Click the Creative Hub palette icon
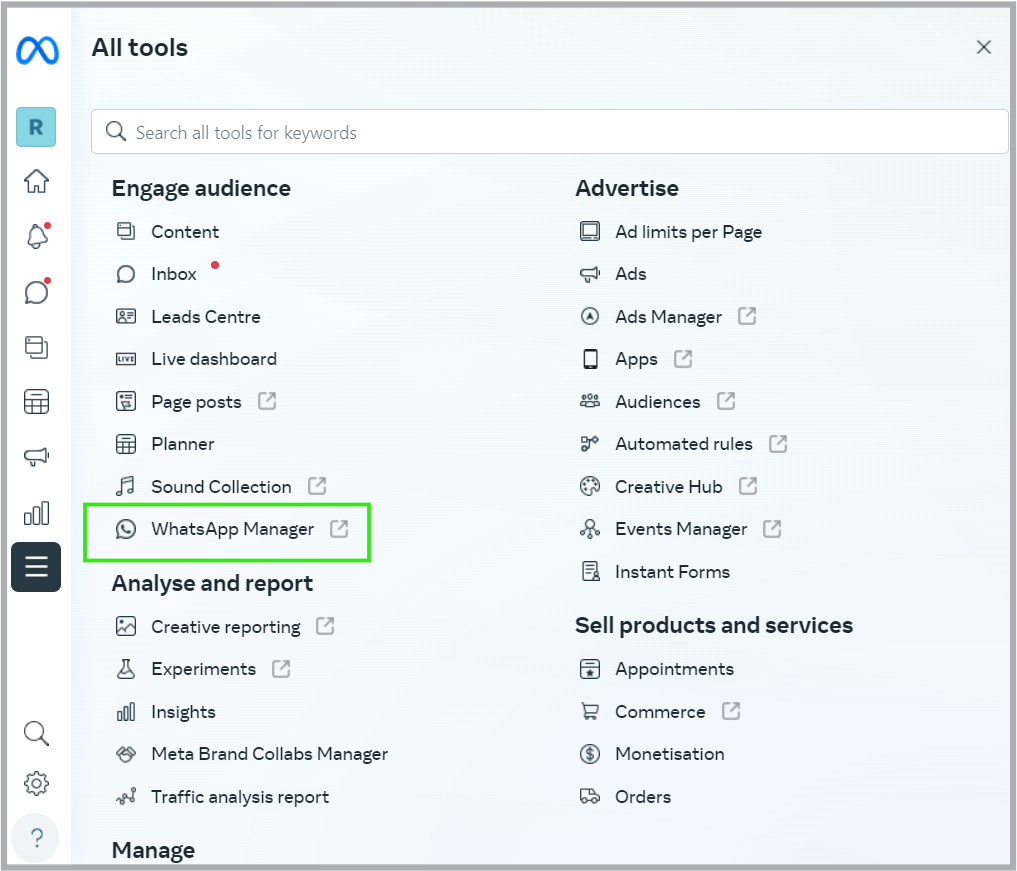The width and height of the screenshot is (1017, 871). coord(590,486)
